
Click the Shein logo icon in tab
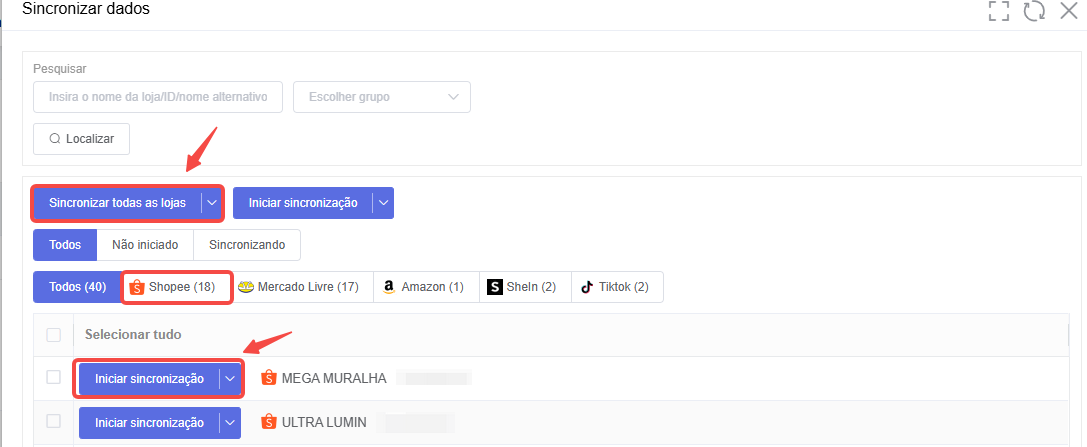coord(494,287)
